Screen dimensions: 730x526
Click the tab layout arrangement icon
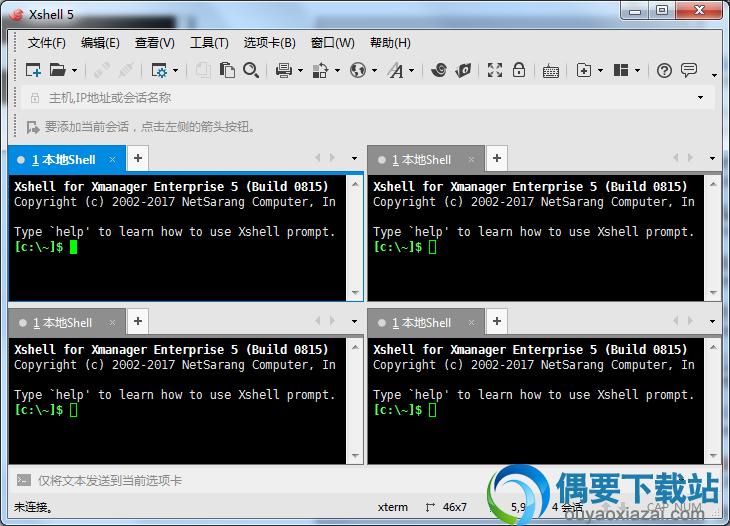click(x=621, y=70)
